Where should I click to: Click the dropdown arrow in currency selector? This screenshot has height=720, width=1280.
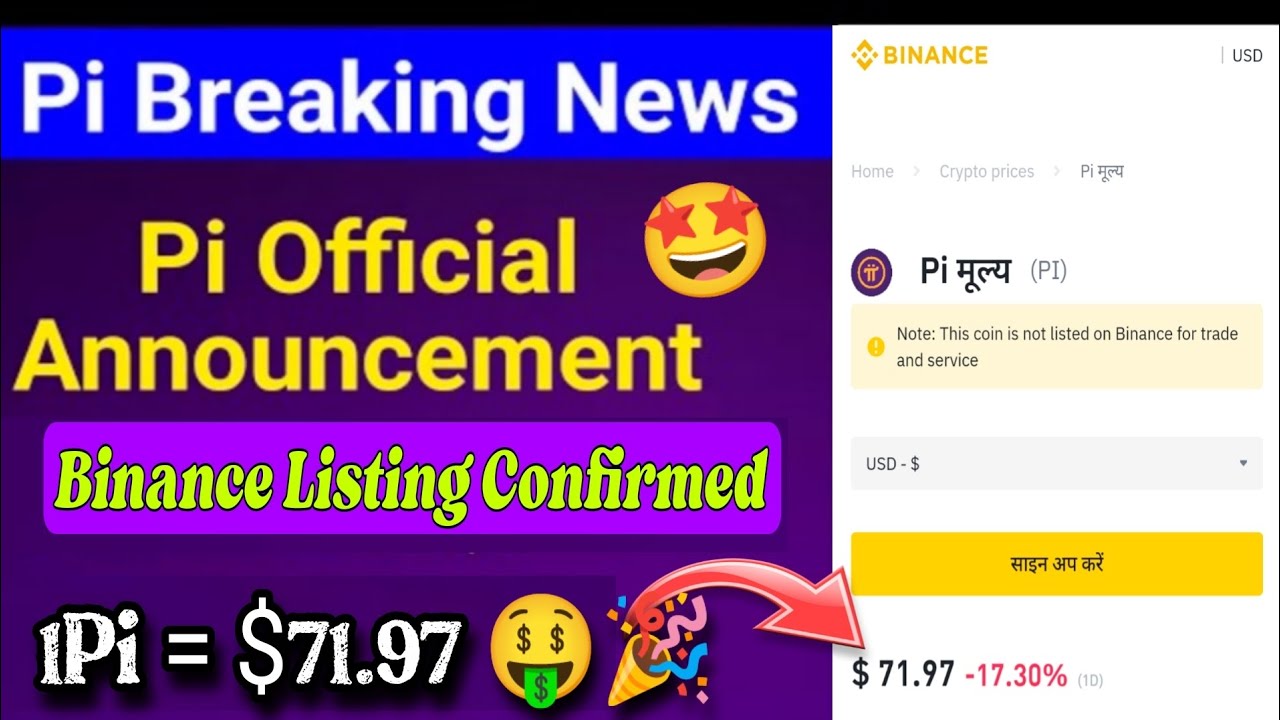click(1243, 464)
